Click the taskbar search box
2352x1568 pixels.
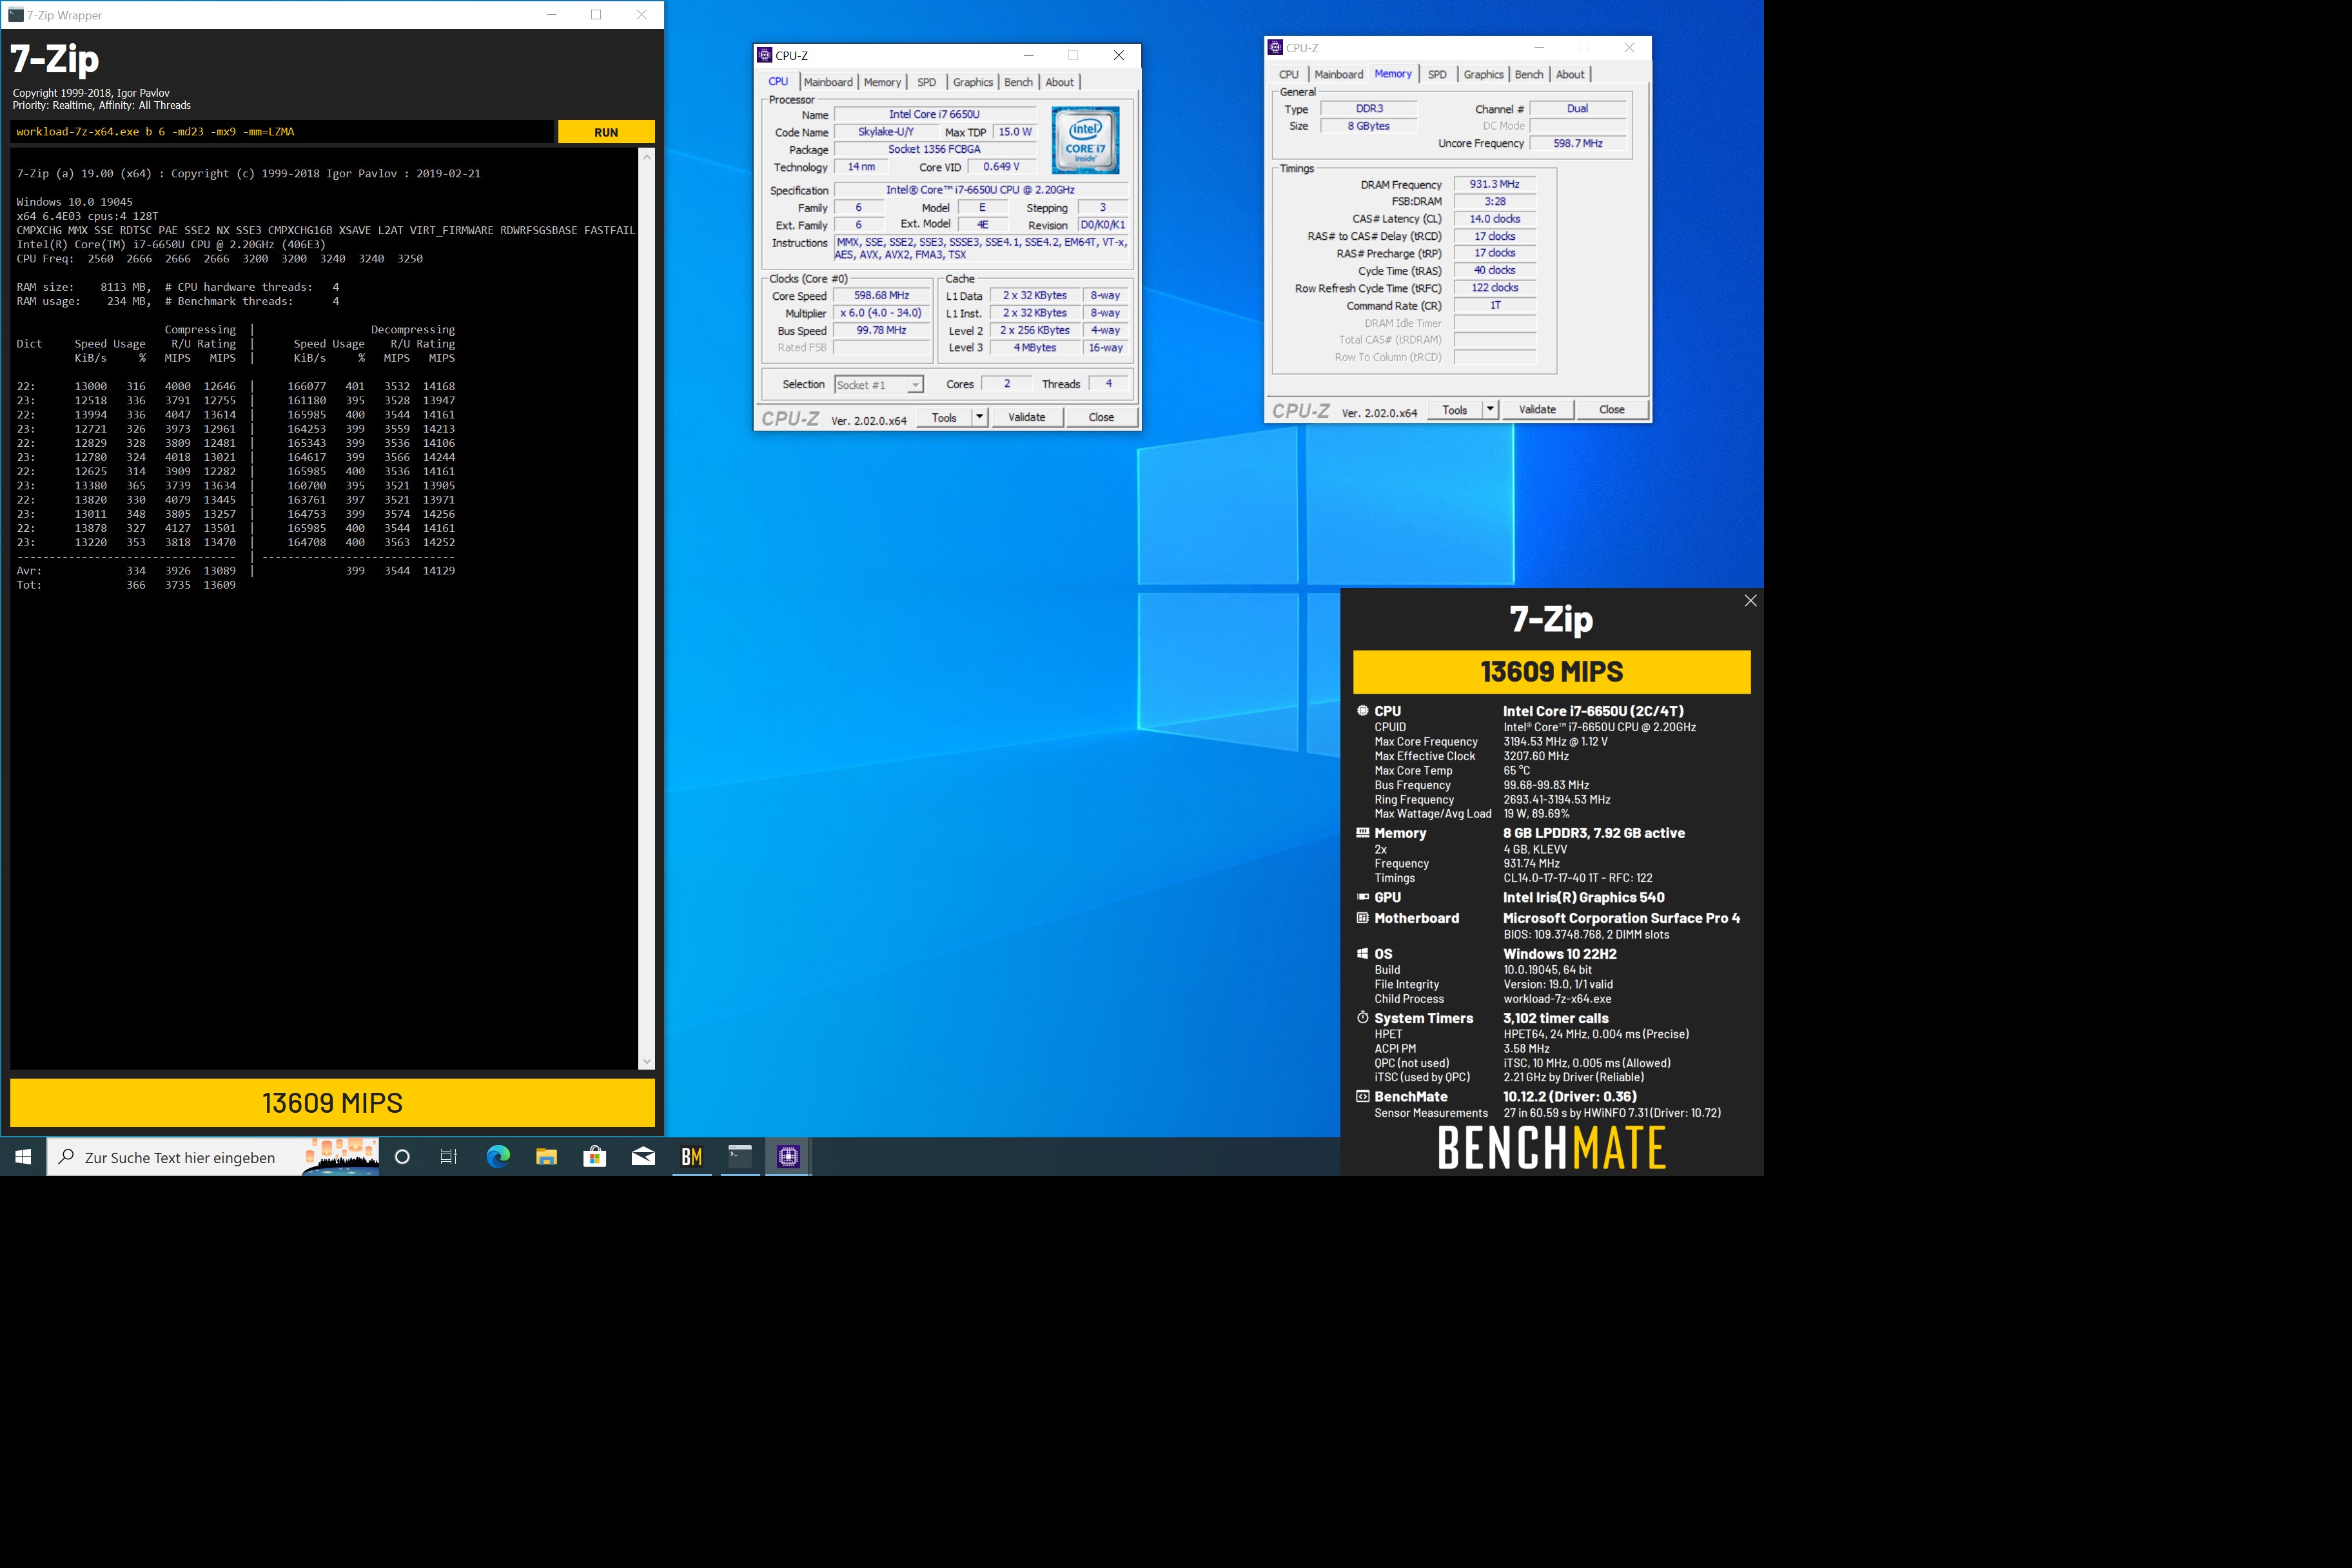pyautogui.click(x=213, y=1157)
